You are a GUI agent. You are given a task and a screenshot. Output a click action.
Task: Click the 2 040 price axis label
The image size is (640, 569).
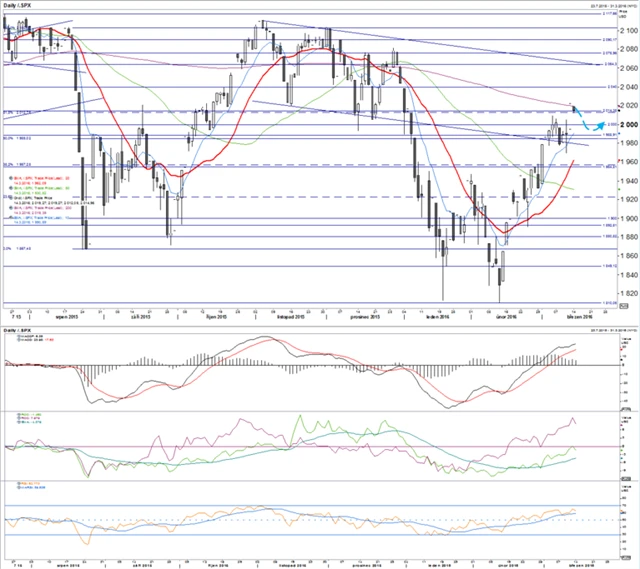pos(628,87)
